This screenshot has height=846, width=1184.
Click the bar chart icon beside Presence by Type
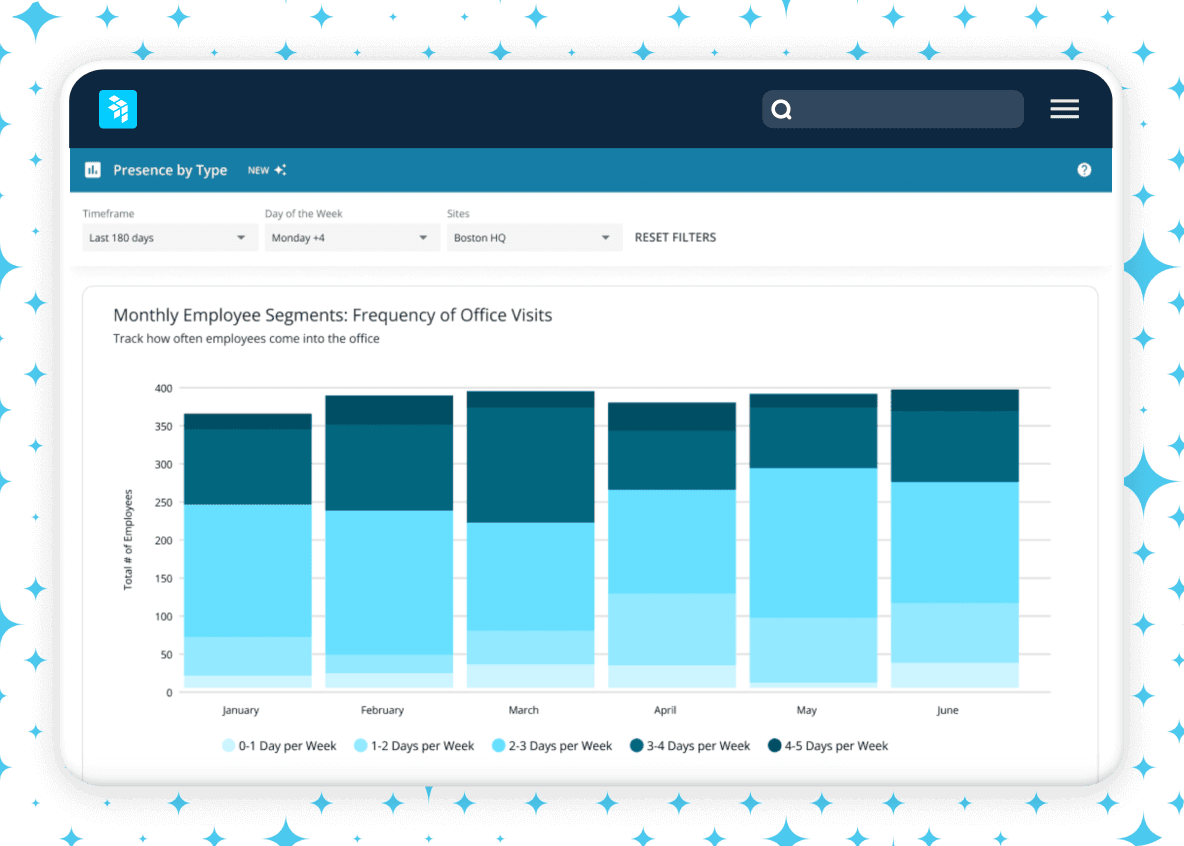click(x=91, y=170)
